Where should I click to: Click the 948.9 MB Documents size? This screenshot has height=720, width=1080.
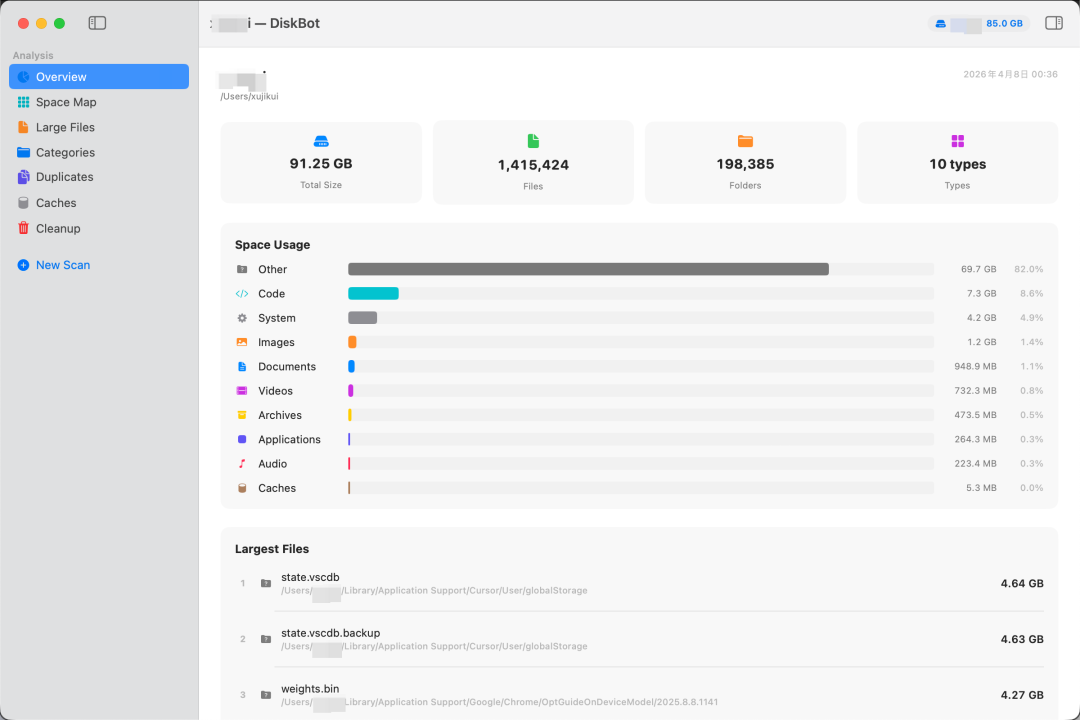tap(975, 367)
